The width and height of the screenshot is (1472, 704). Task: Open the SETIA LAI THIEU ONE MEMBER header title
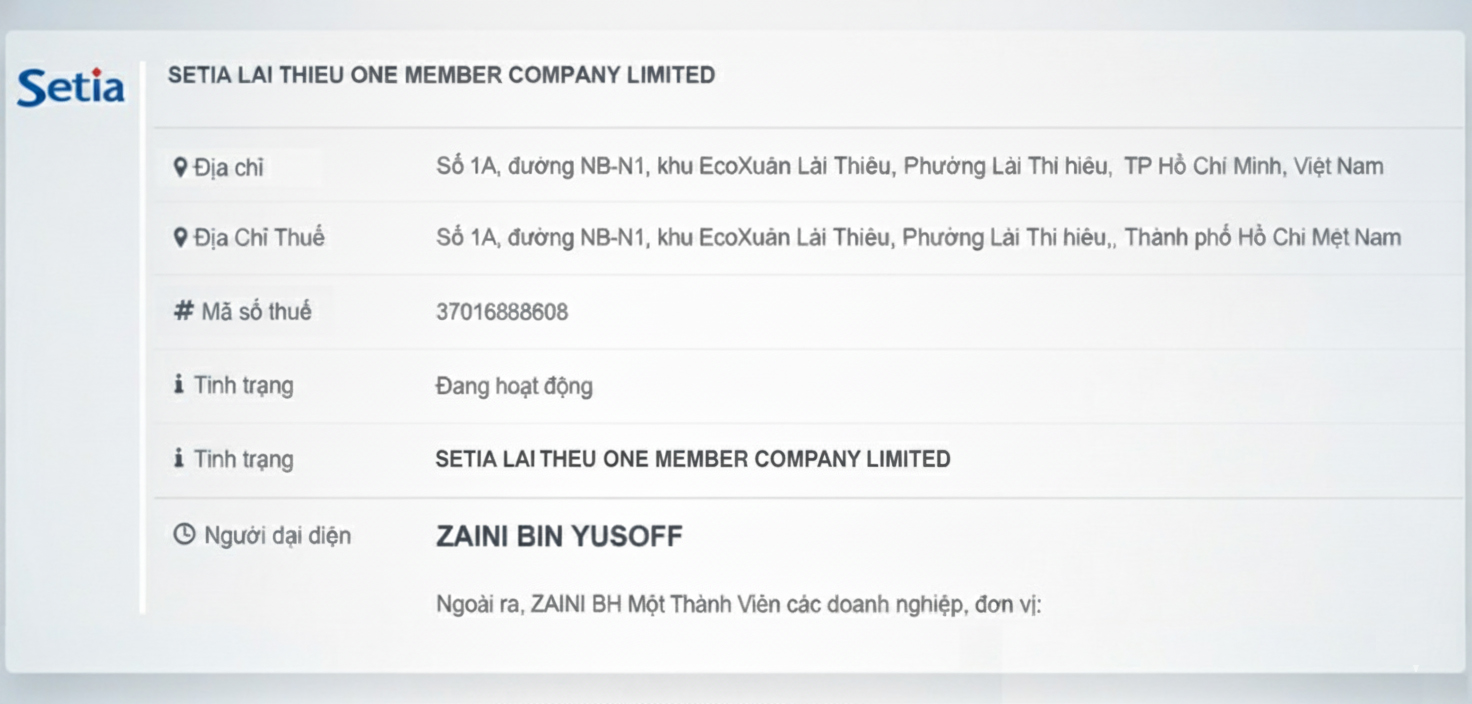[441, 75]
